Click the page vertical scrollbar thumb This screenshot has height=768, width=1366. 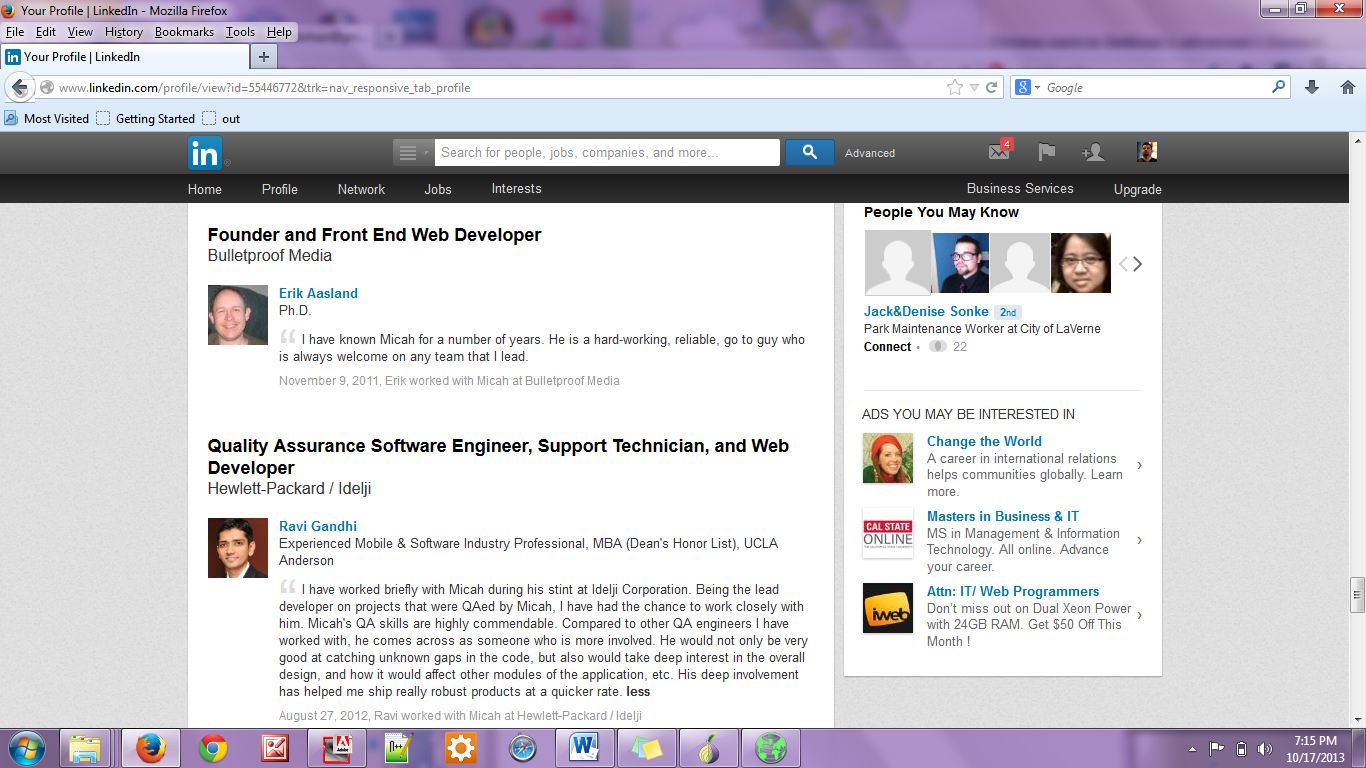[1357, 594]
